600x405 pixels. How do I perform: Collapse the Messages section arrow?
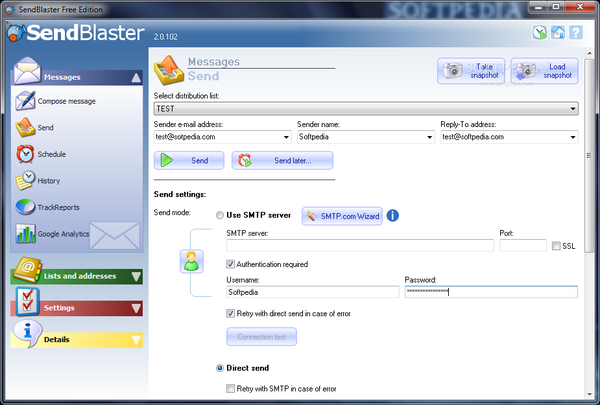pyautogui.click(x=136, y=78)
